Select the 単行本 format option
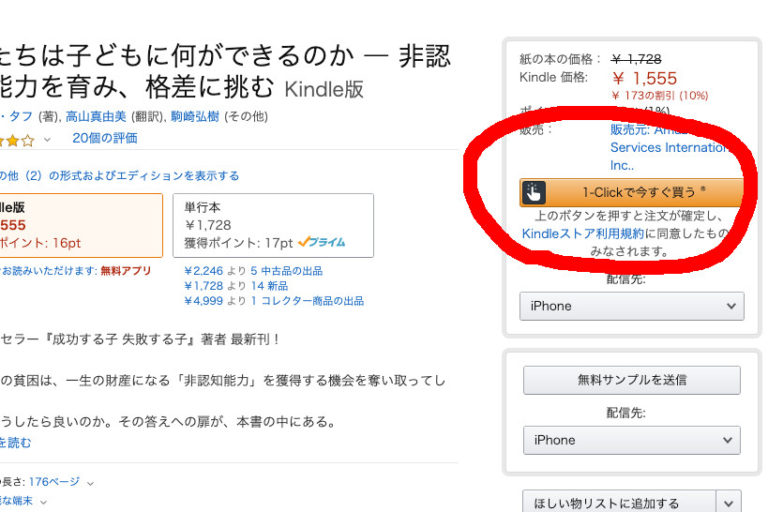768x512 pixels. click(272, 225)
